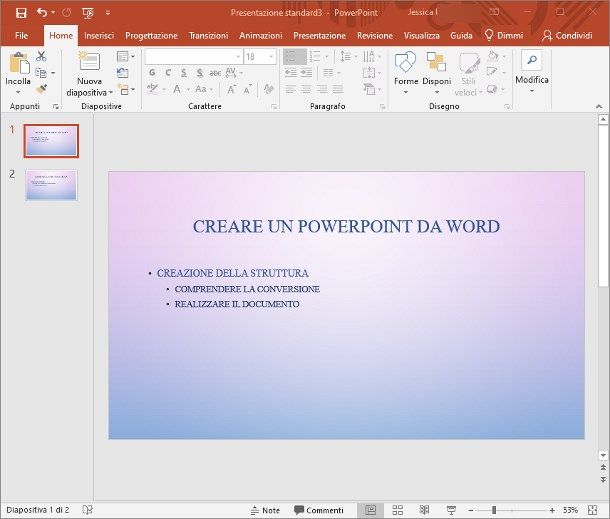Reset the slide layout icon
This screenshot has width=610, height=519.
[x=123, y=73]
